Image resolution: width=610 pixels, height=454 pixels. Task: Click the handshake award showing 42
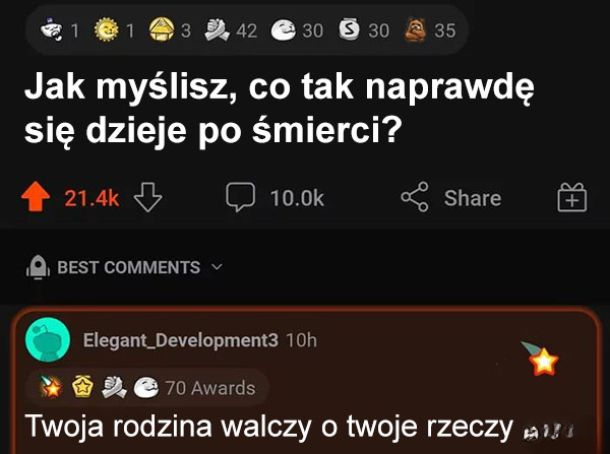tap(217, 30)
